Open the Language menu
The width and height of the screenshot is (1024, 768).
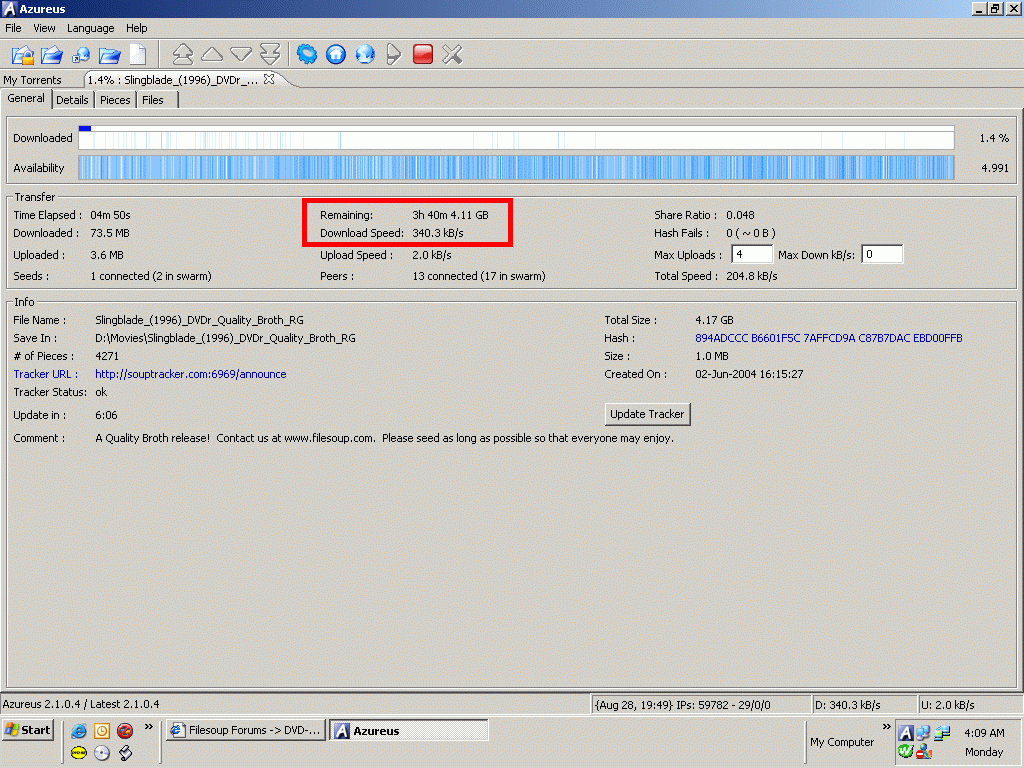(x=90, y=28)
